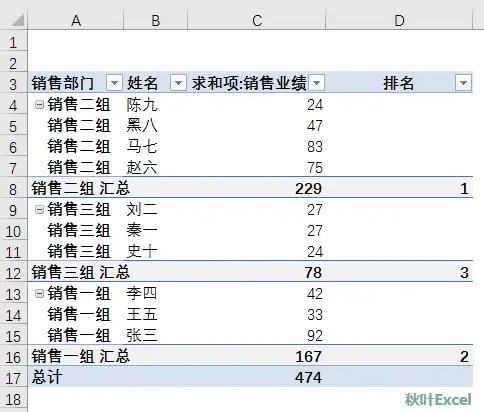Collapse the 销售三组 group next to 刘二

(x=39, y=210)
